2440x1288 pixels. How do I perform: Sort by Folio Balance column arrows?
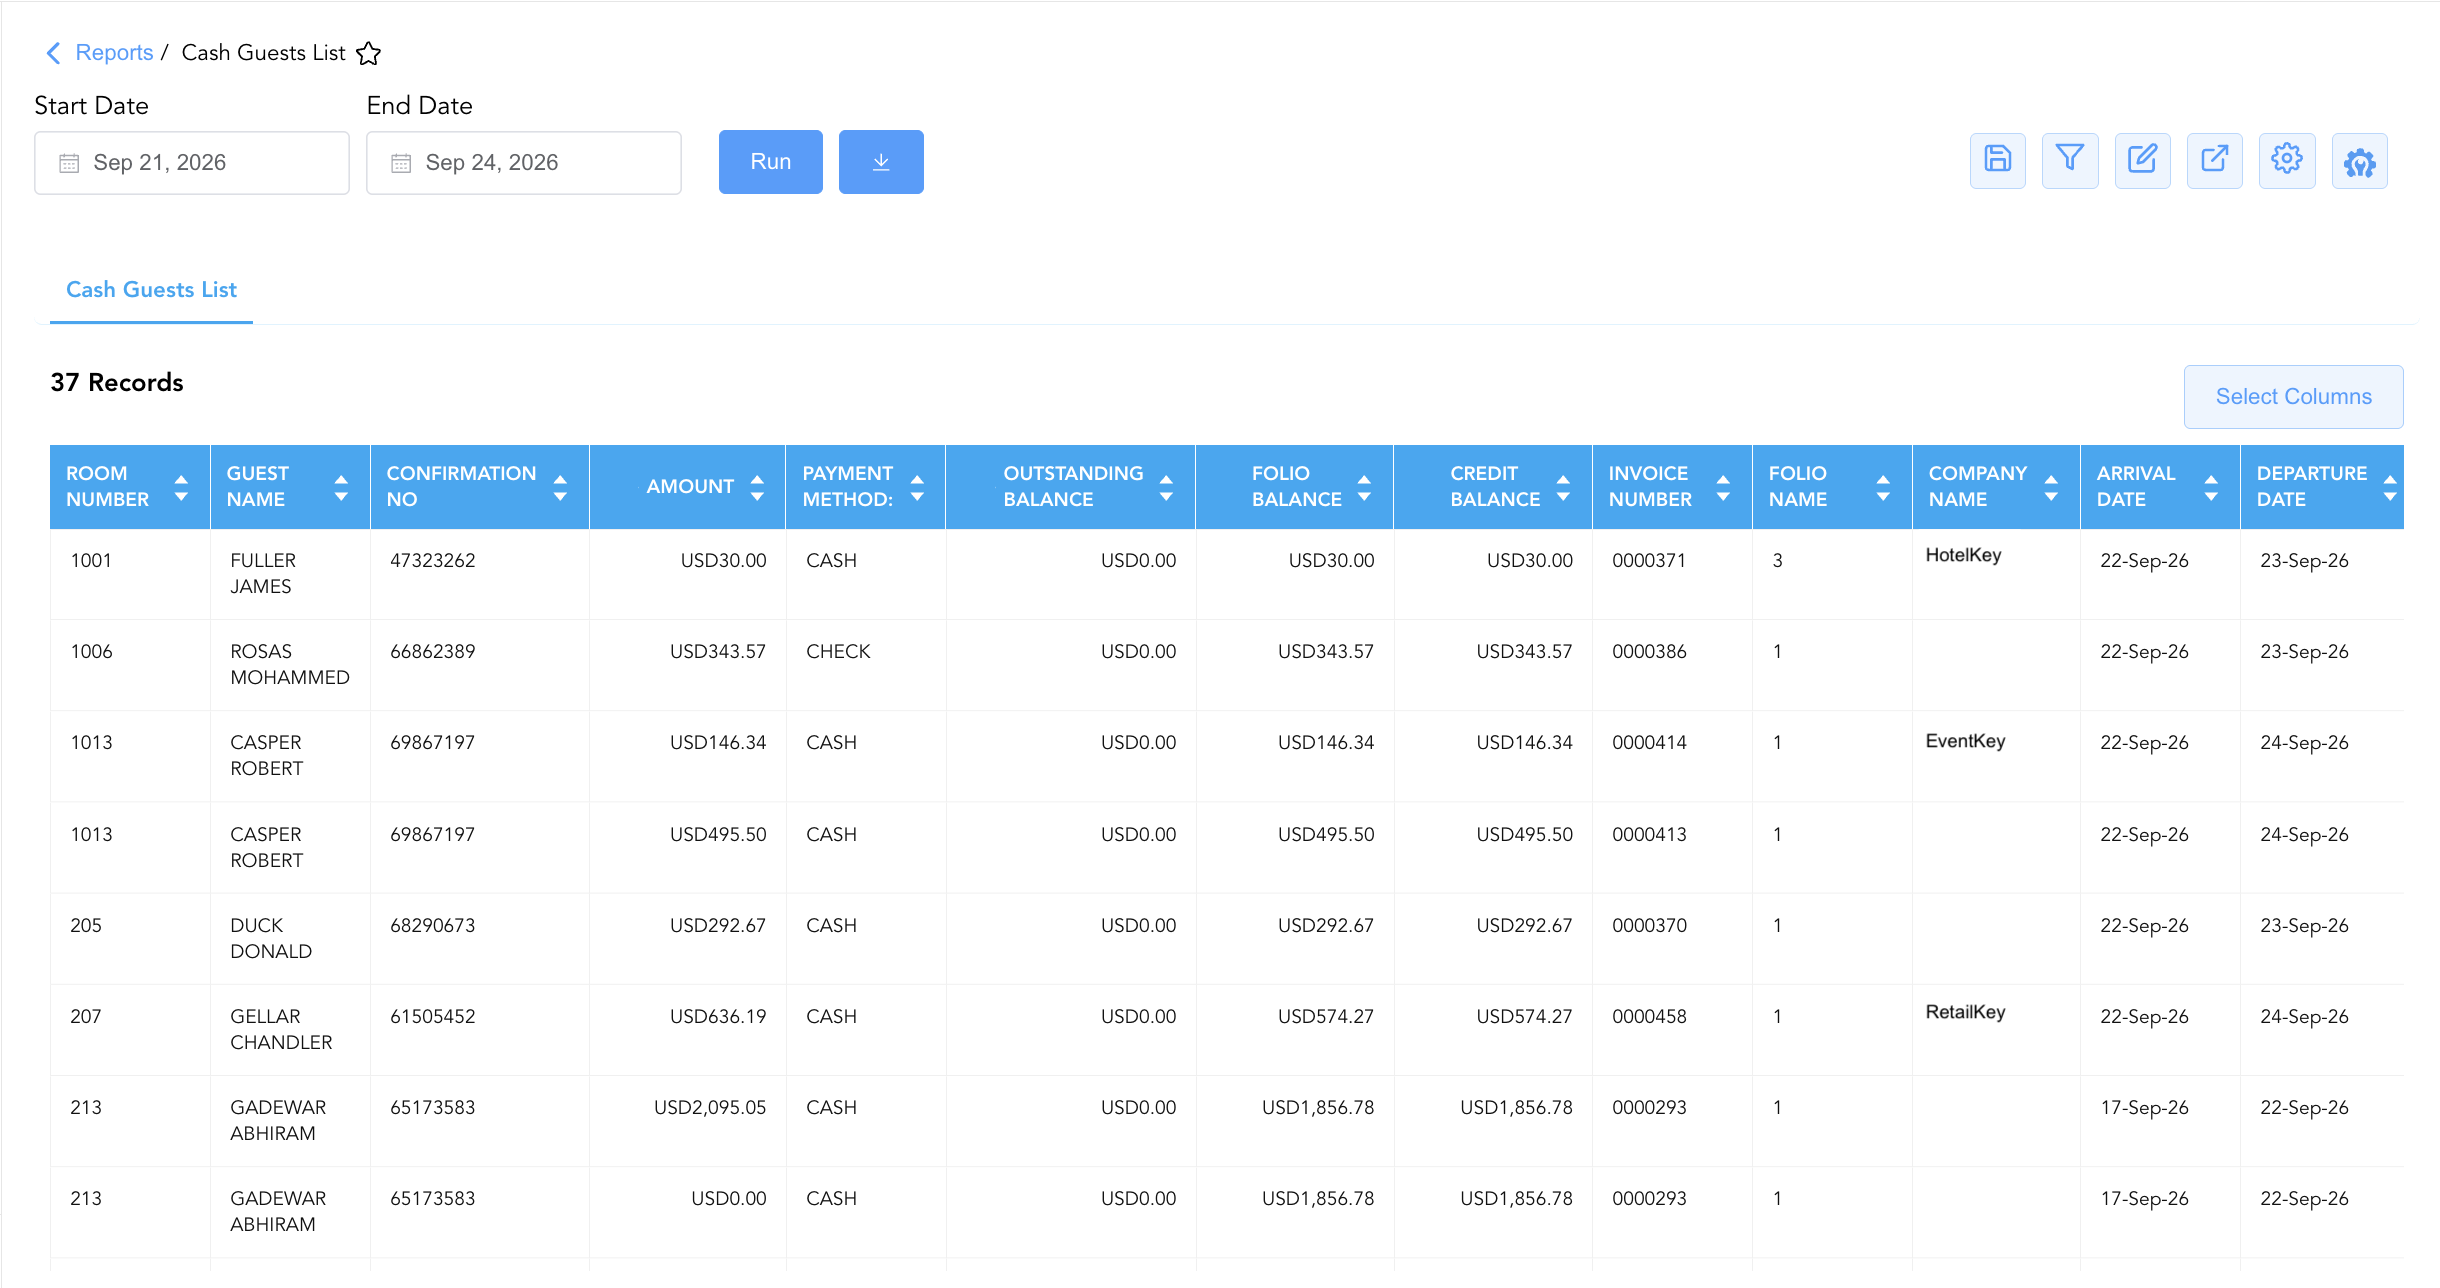pos(1364,487)
